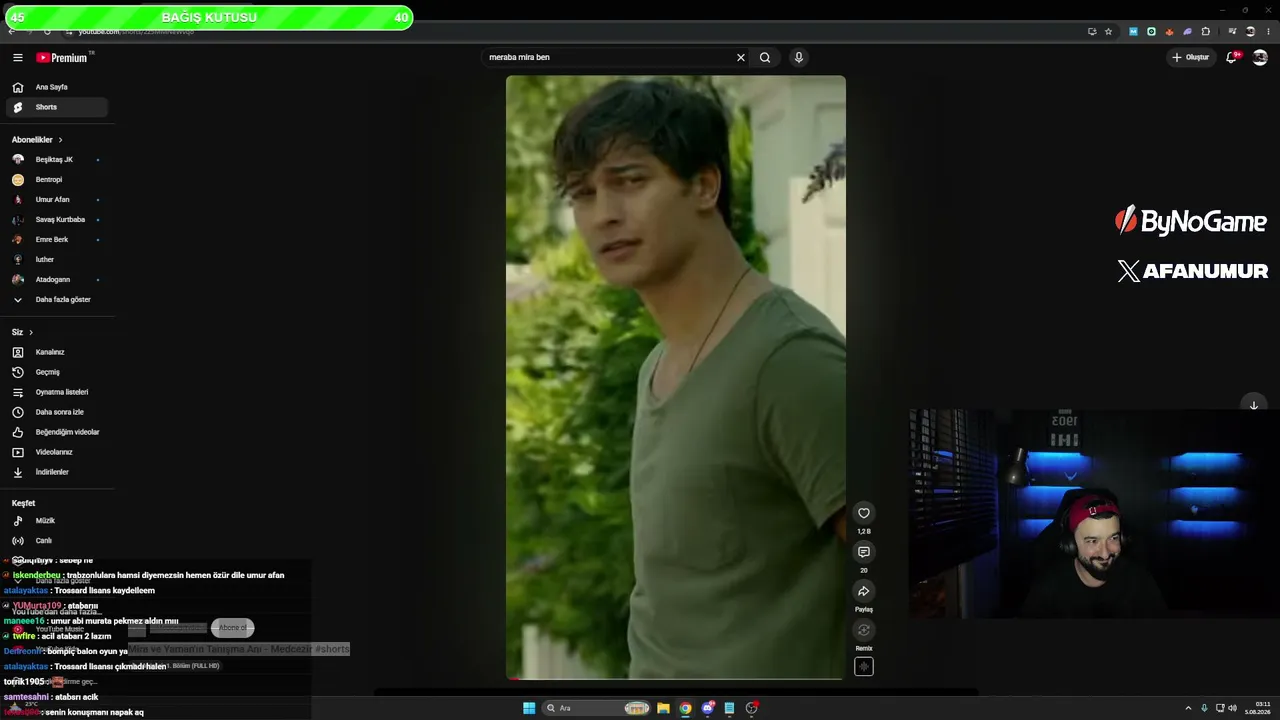Open İndirilenler in the sidebar

pyautogui.click(x=57, y=472)
